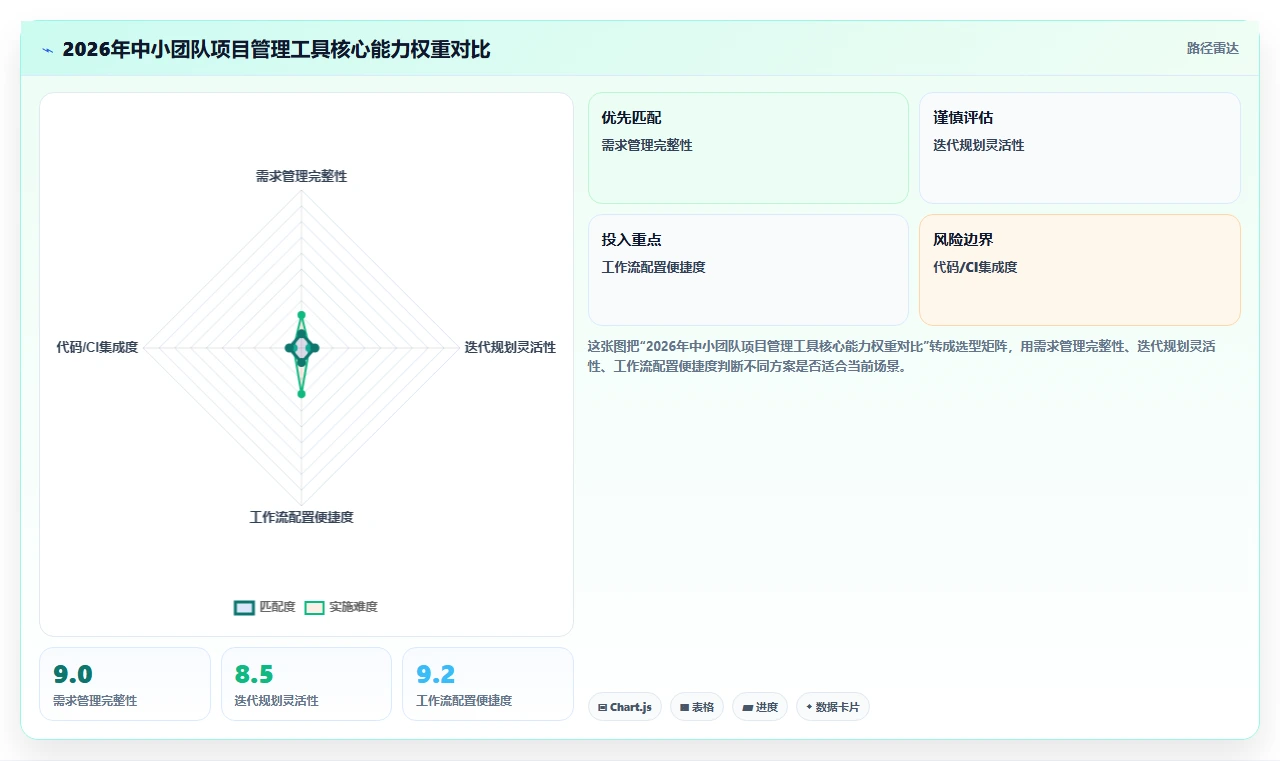Click the radar chart top data point

tap(301, 315)
